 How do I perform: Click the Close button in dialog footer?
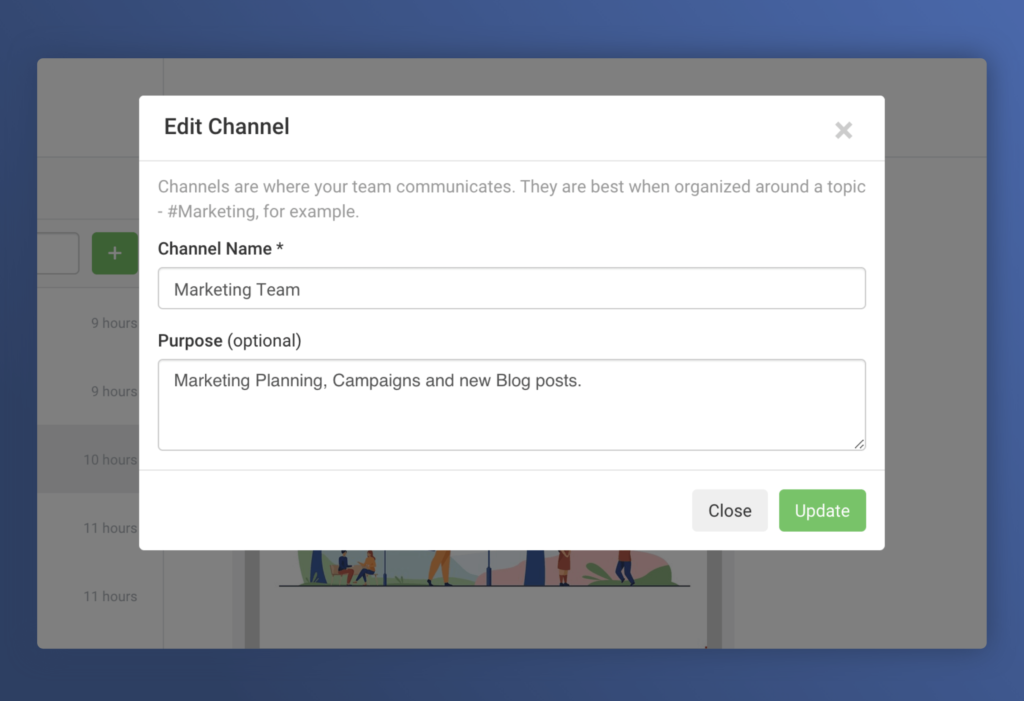coord(729,510)
